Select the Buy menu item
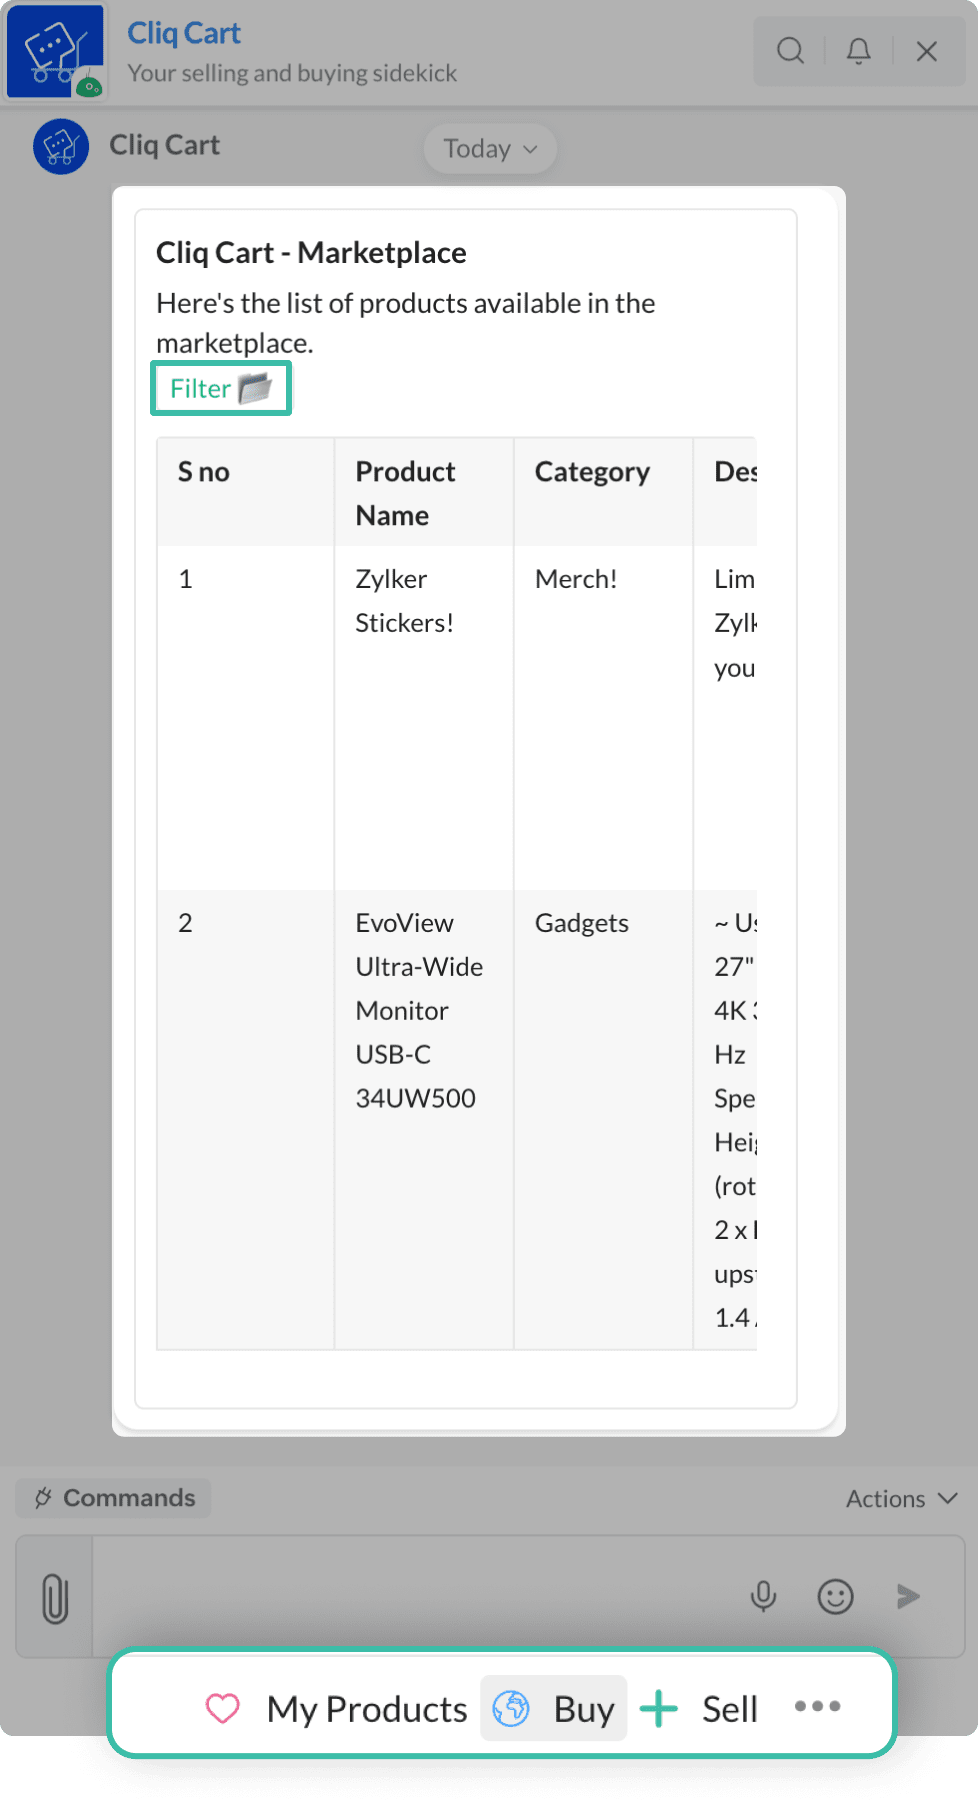The height and width of the screenshot is (1810, 978). [x=554, y=1709]
